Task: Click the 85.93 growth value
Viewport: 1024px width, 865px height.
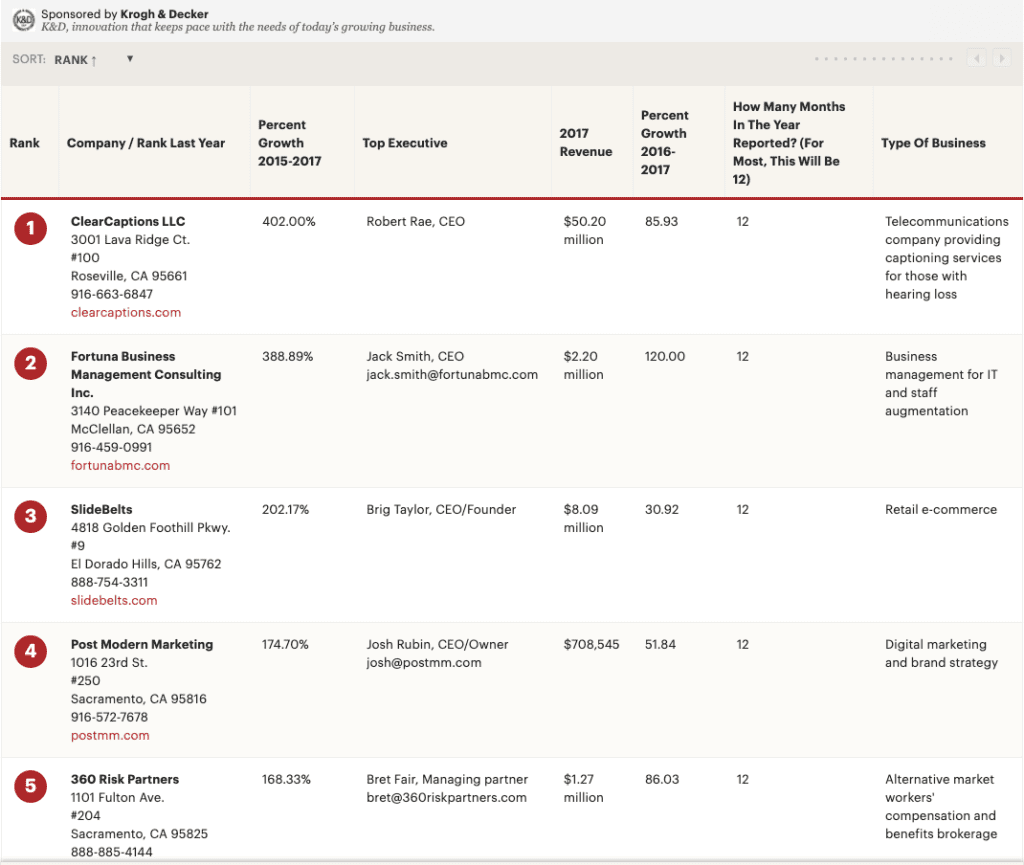Action: tap(662, 222)
